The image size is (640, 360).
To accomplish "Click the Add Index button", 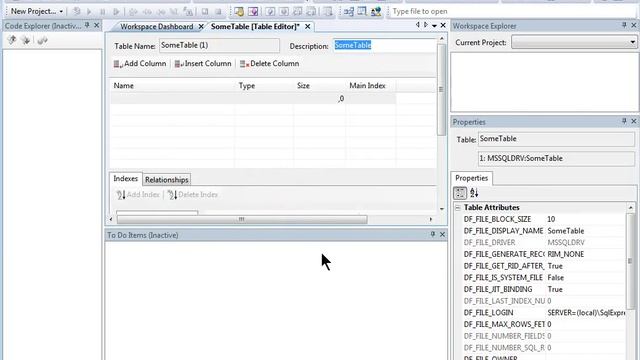I will (138, 195).
